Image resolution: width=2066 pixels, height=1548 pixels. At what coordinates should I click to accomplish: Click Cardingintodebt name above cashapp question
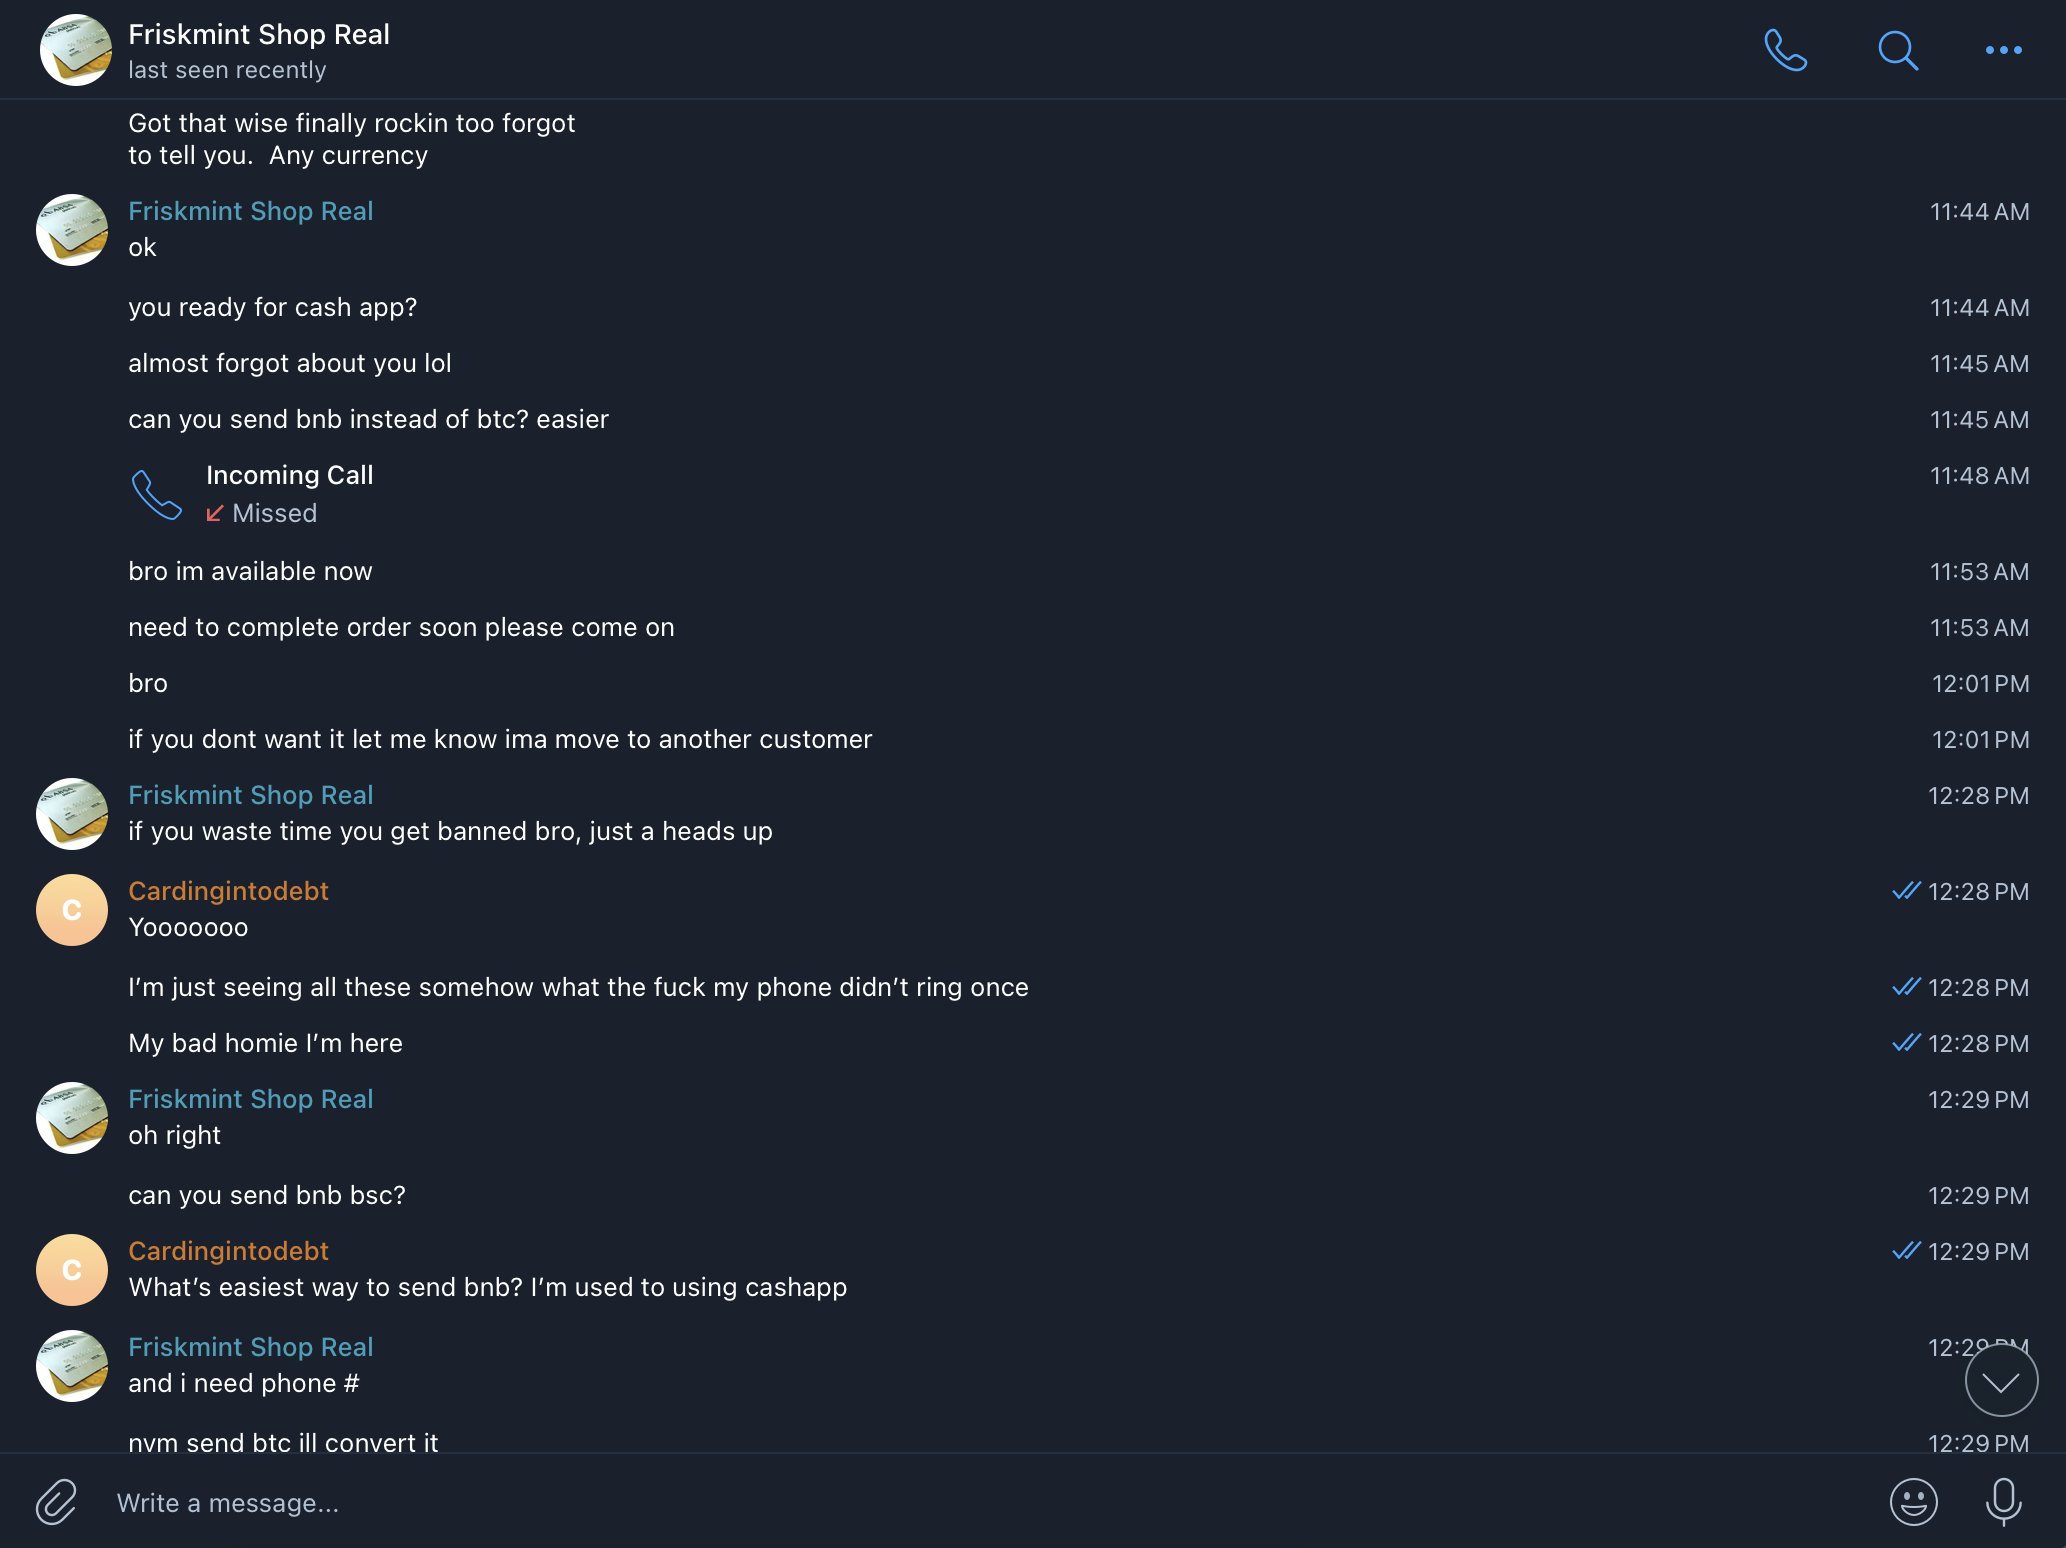pyautogui.click(x=228, y=1251)
